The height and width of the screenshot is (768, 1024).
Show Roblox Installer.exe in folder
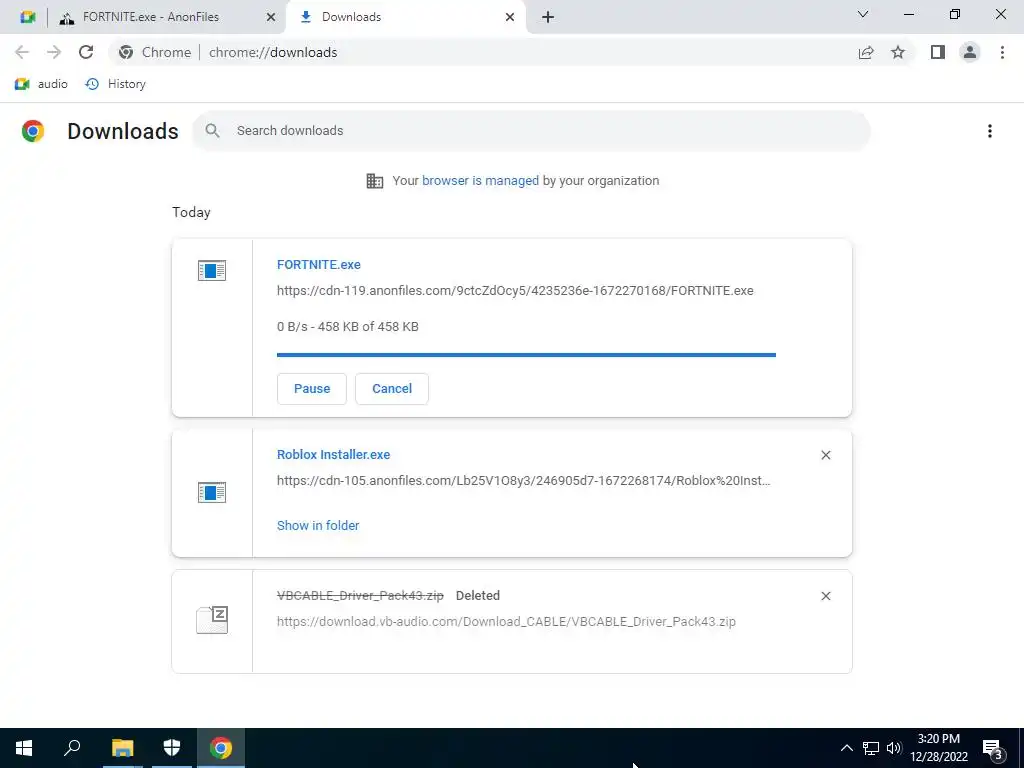pos(318,526)
